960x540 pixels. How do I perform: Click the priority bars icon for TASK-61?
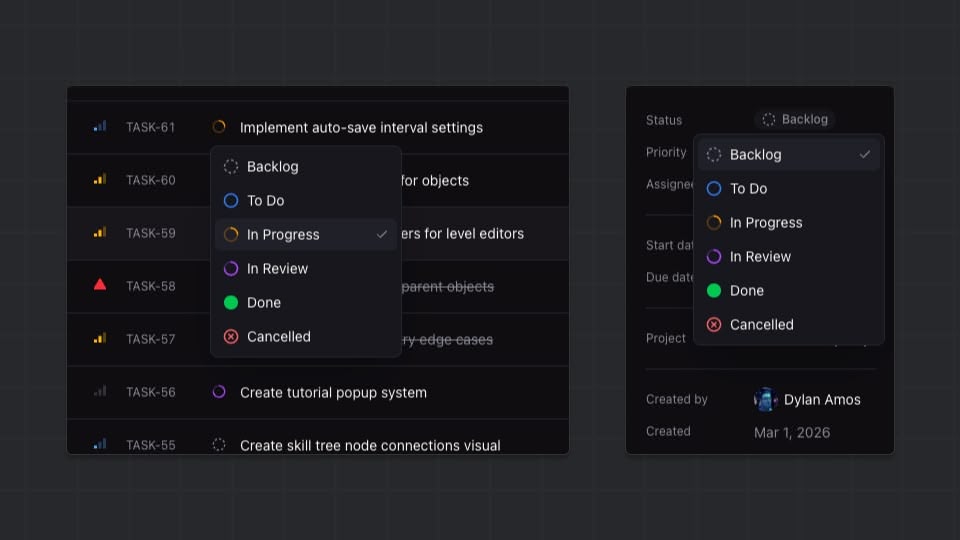(100, 127)
